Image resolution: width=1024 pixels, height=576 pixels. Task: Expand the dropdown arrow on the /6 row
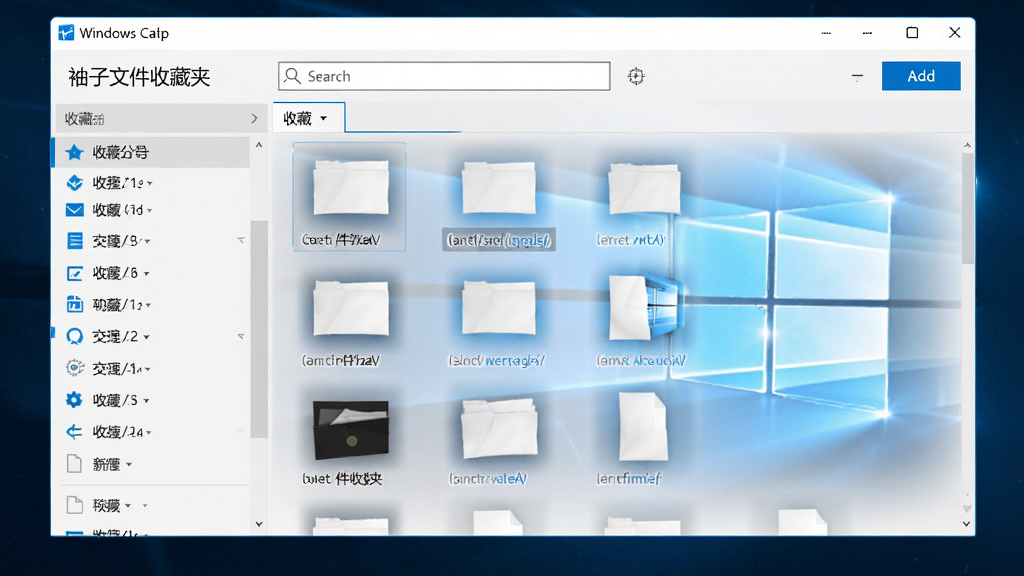[x=146, y=274]
